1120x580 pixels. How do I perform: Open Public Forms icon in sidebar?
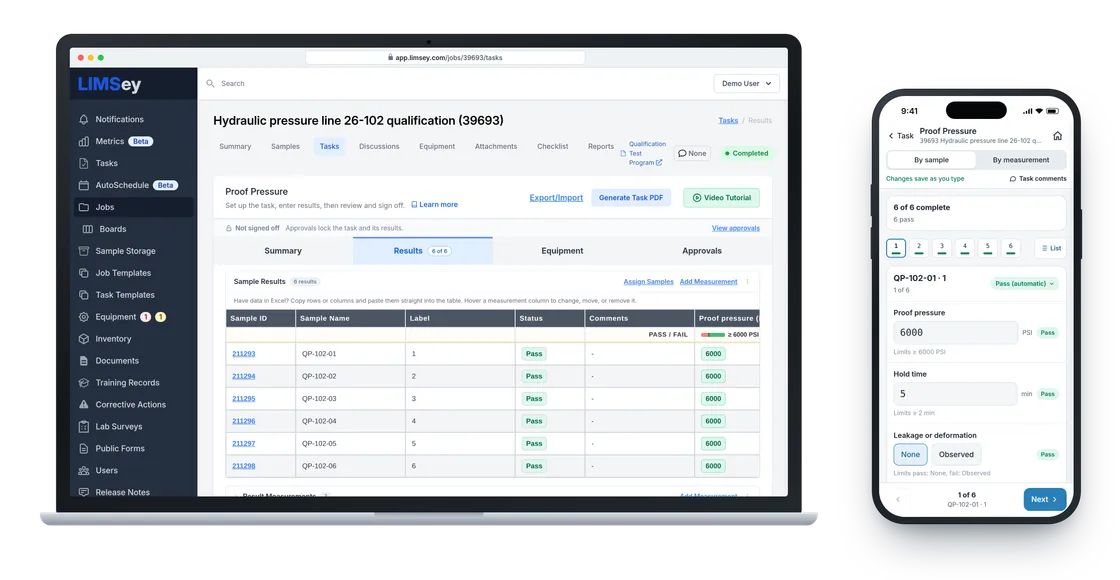[84, 449]
